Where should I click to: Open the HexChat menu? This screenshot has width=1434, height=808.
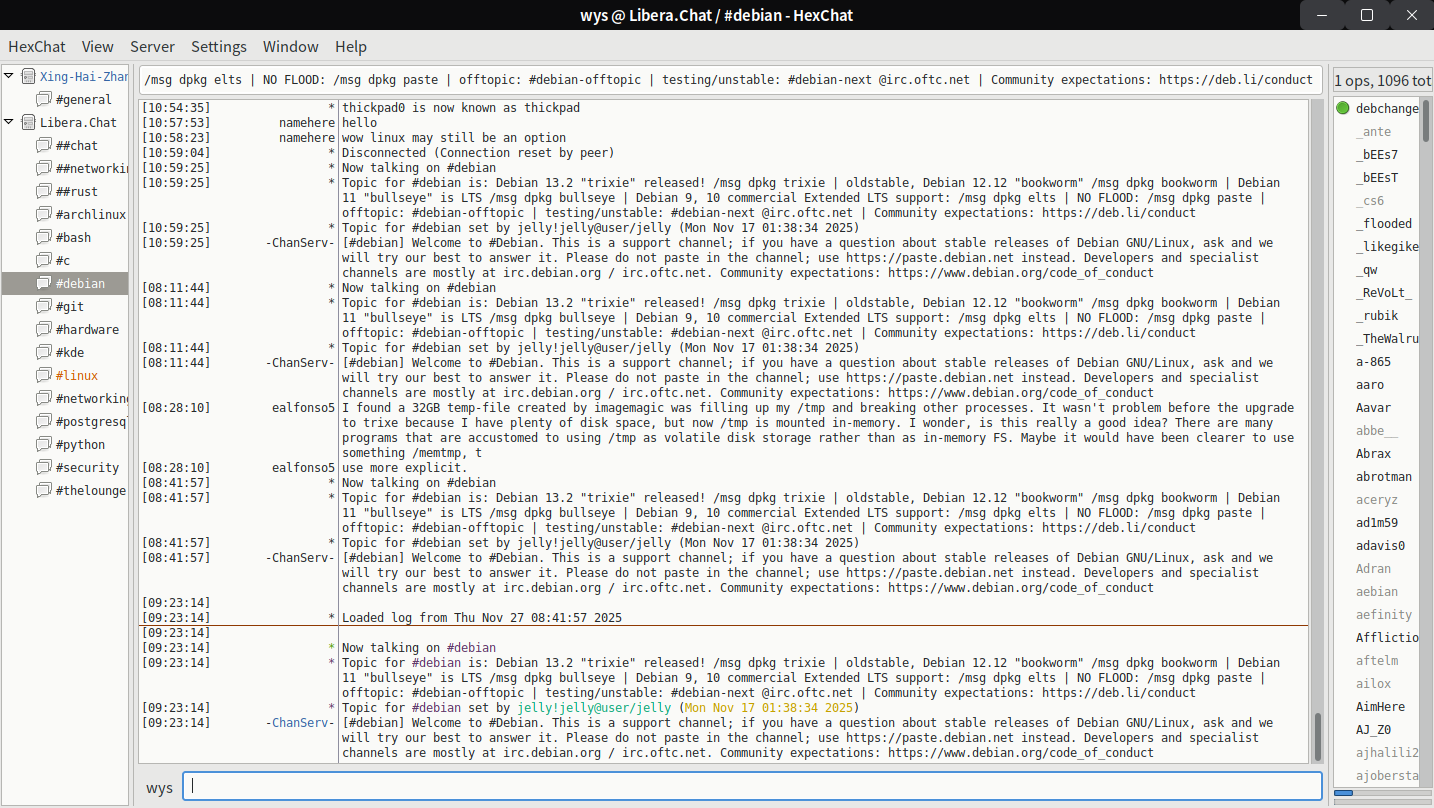[x=37, y=47]
